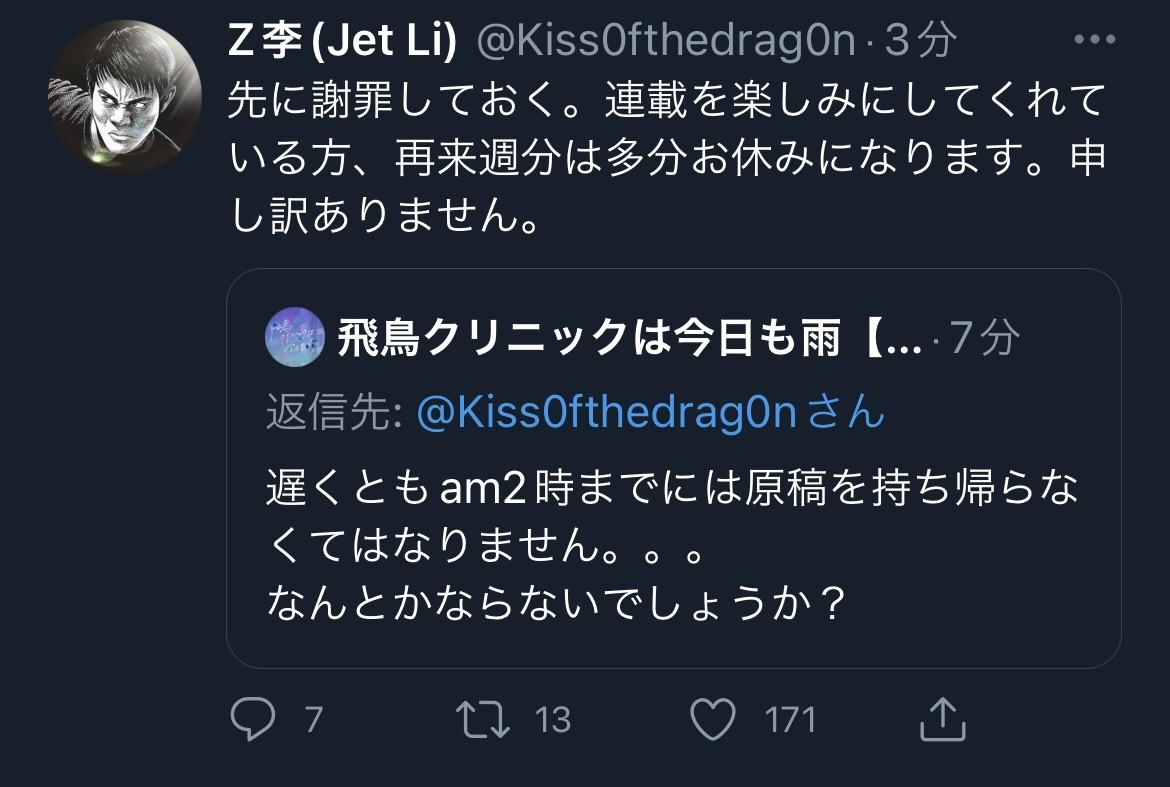Click the 返信先: label in the quoted tweet
The width and height of the screenshot is (1170, 787).
[x=334, y=412]
